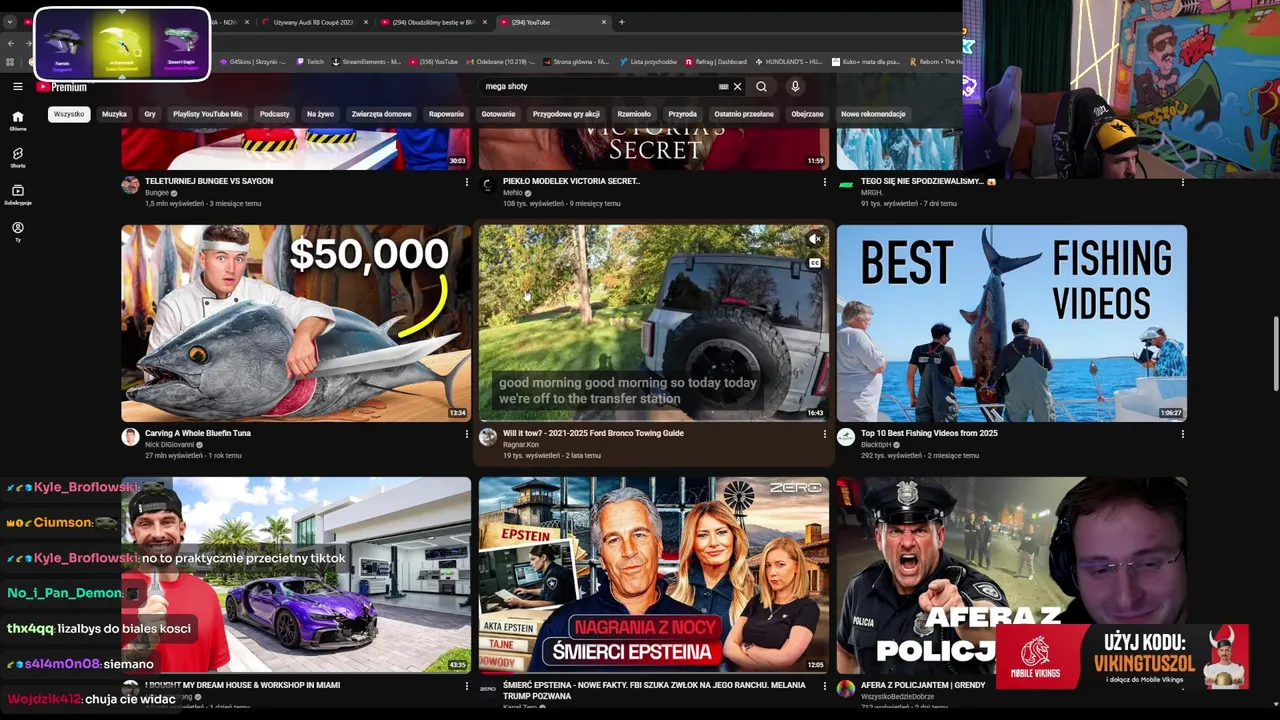This screenshot has height=720, width=1280.
Task: Open the Shorts sidebar icon
Action: coord(17,157)
